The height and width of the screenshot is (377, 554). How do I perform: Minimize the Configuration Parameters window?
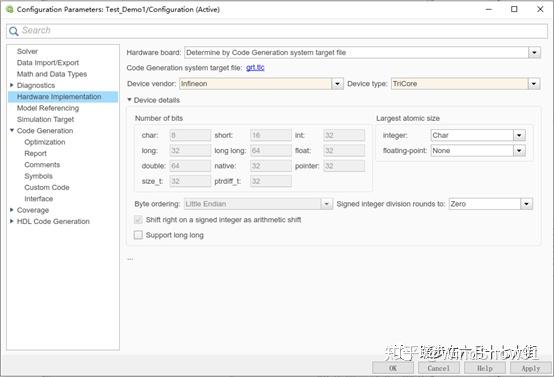pos(489,9)
